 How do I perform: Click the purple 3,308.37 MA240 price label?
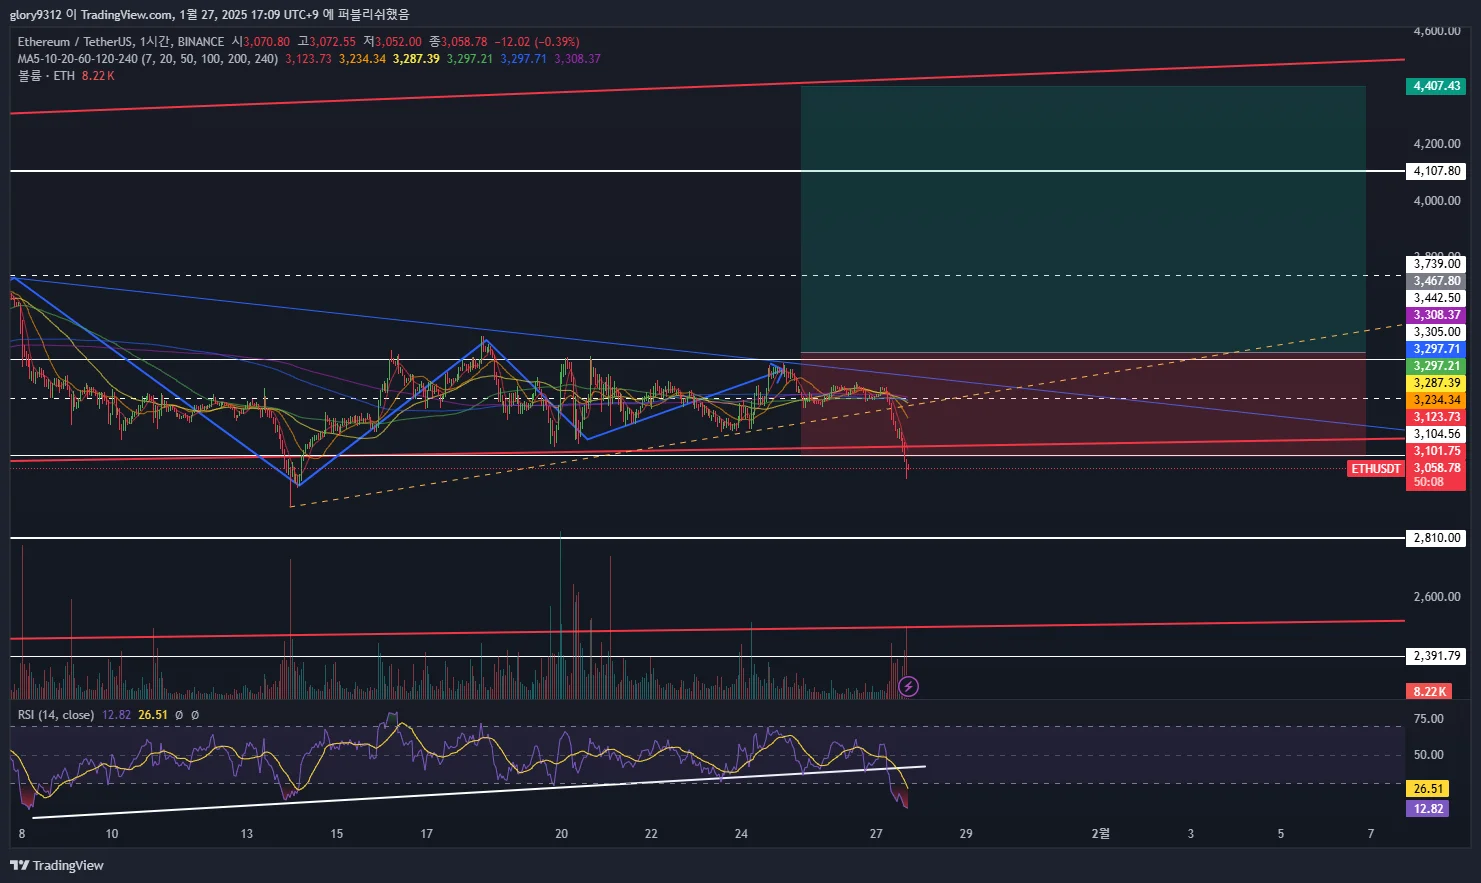(1437, 315)
